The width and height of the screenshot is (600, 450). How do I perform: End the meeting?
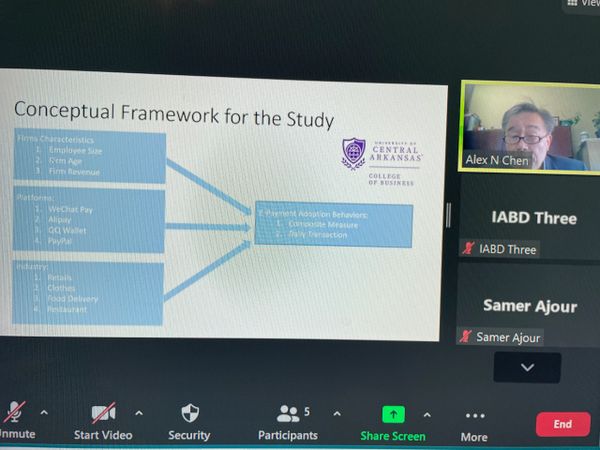[562, 424]
